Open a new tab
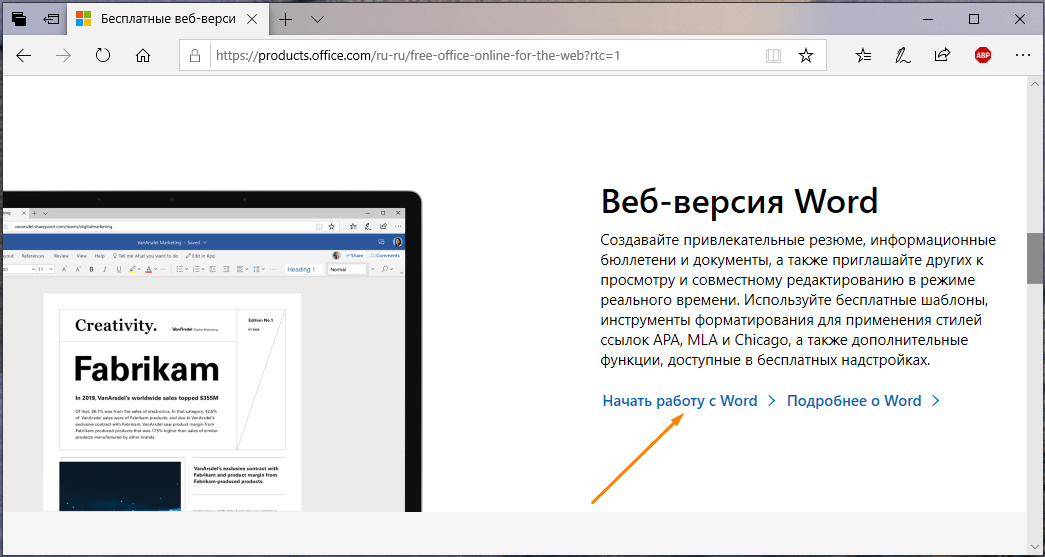The height and width of the screenshot is (557, 1045). tap(285, 19)
